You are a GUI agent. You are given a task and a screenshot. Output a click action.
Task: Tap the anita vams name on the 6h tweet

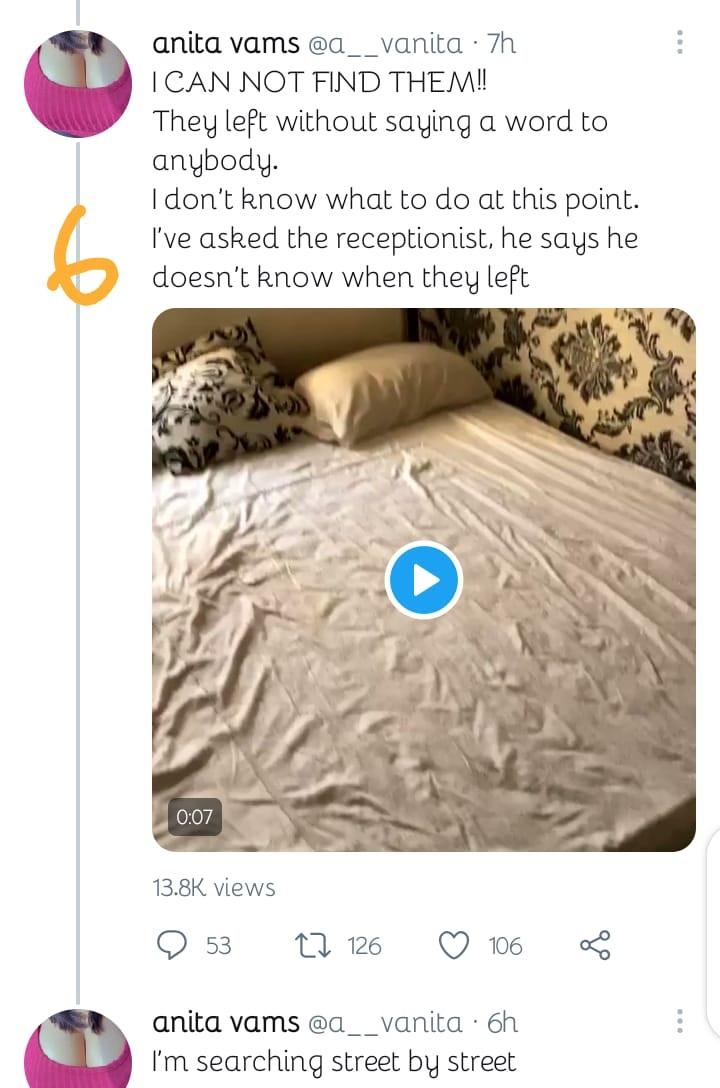225,1022
